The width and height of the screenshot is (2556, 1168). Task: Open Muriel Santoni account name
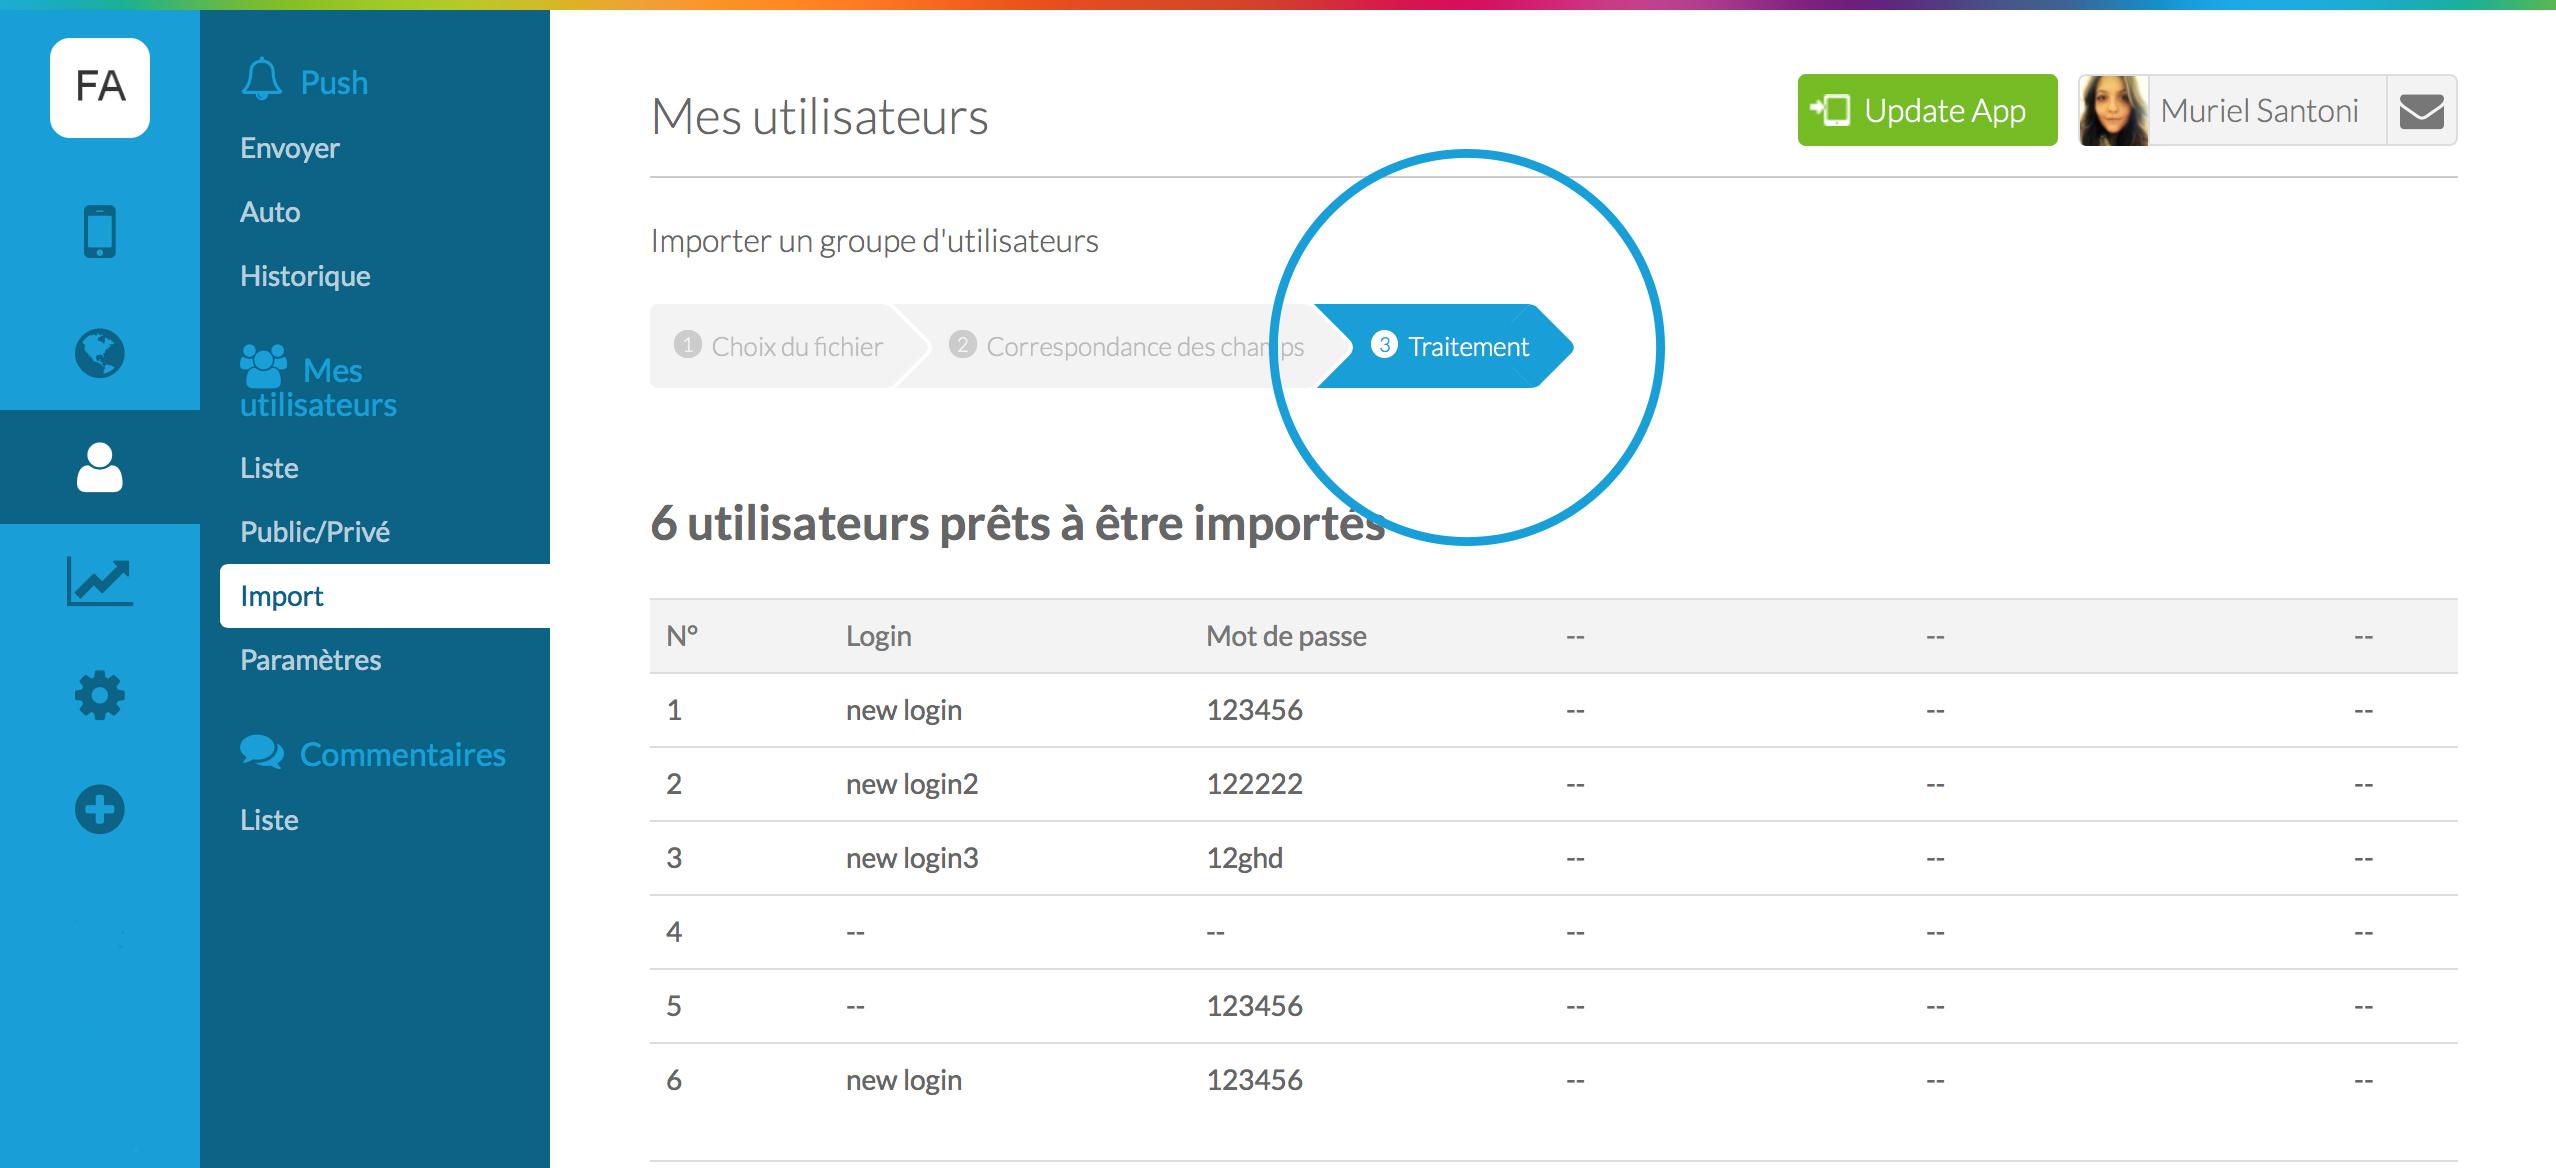click(2259, 111)
